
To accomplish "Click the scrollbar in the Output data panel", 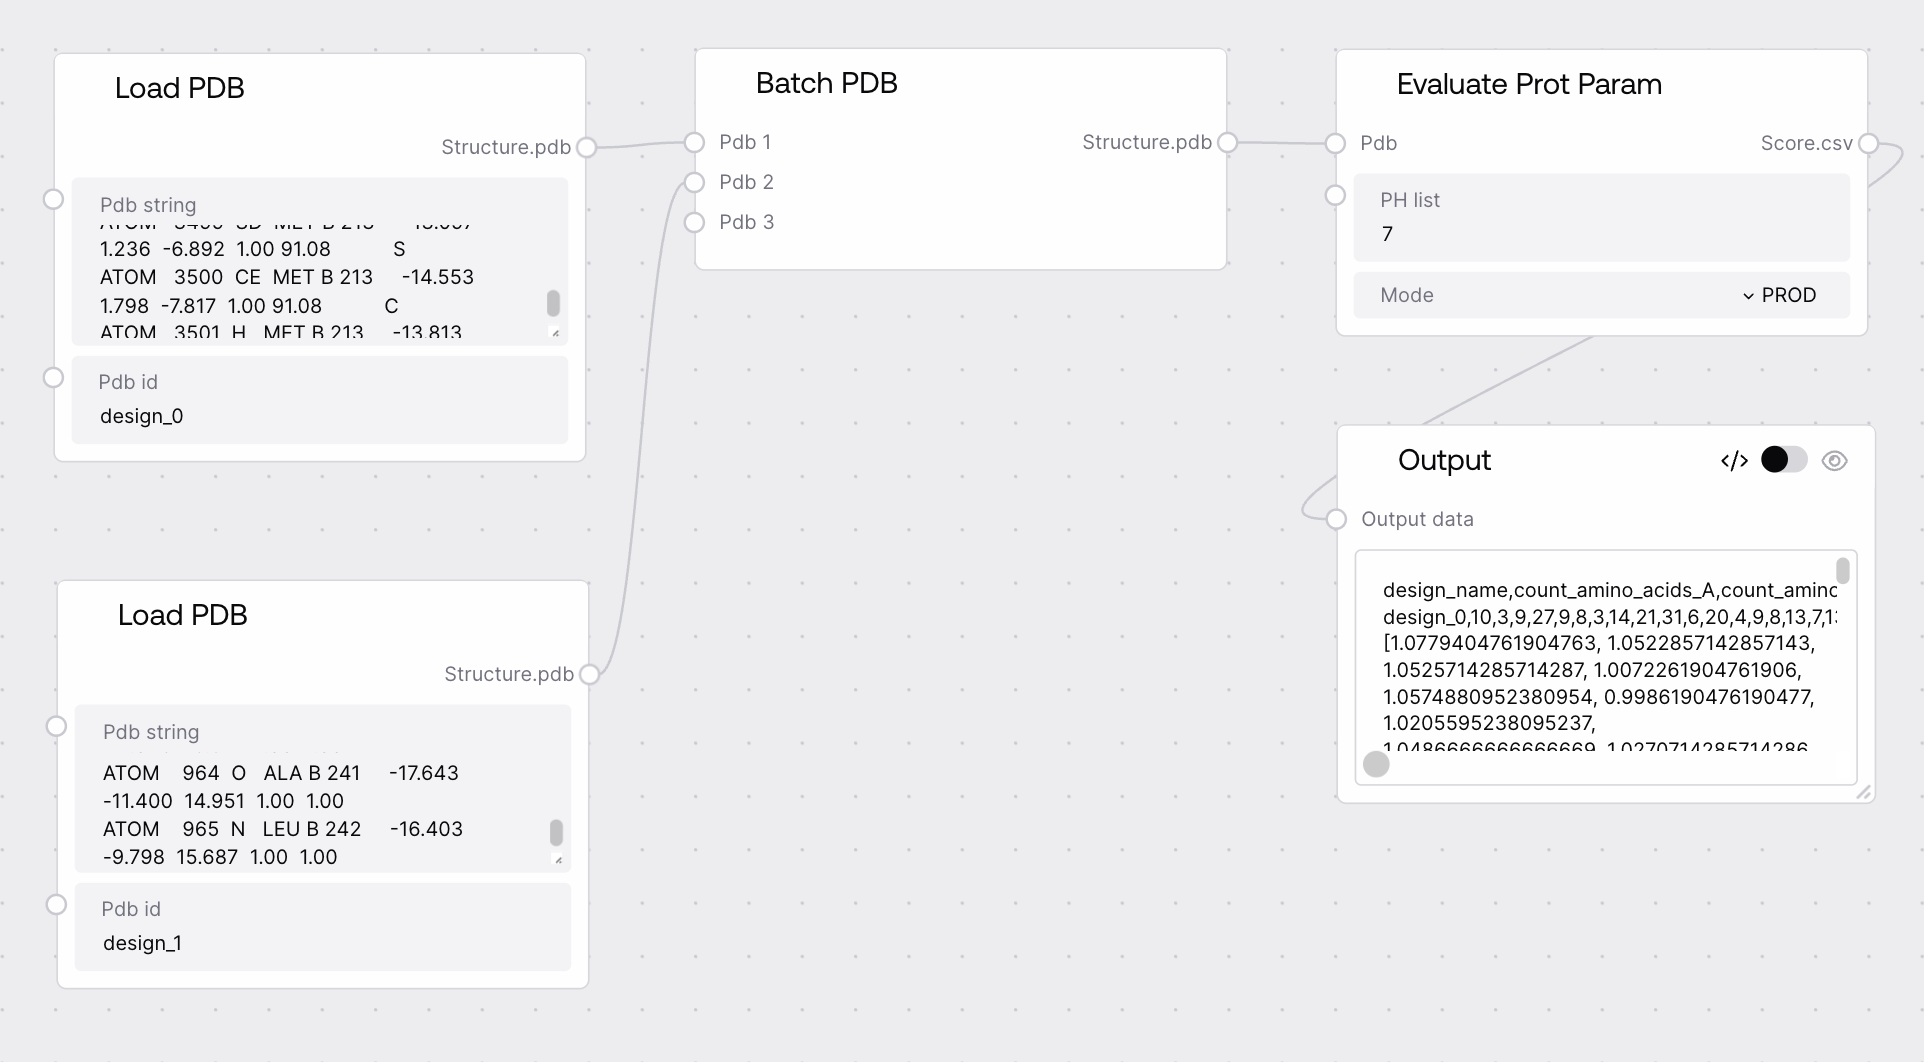I will (1845, 572).
